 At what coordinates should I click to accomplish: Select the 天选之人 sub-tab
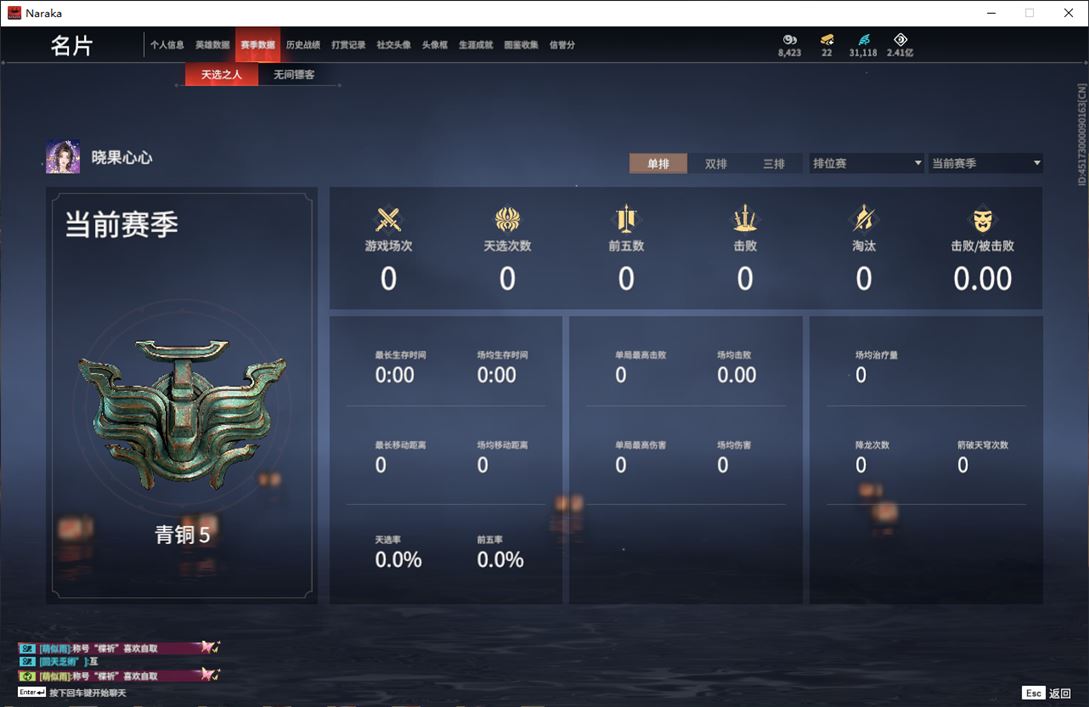pyautogui.click(x=222, y=74)
